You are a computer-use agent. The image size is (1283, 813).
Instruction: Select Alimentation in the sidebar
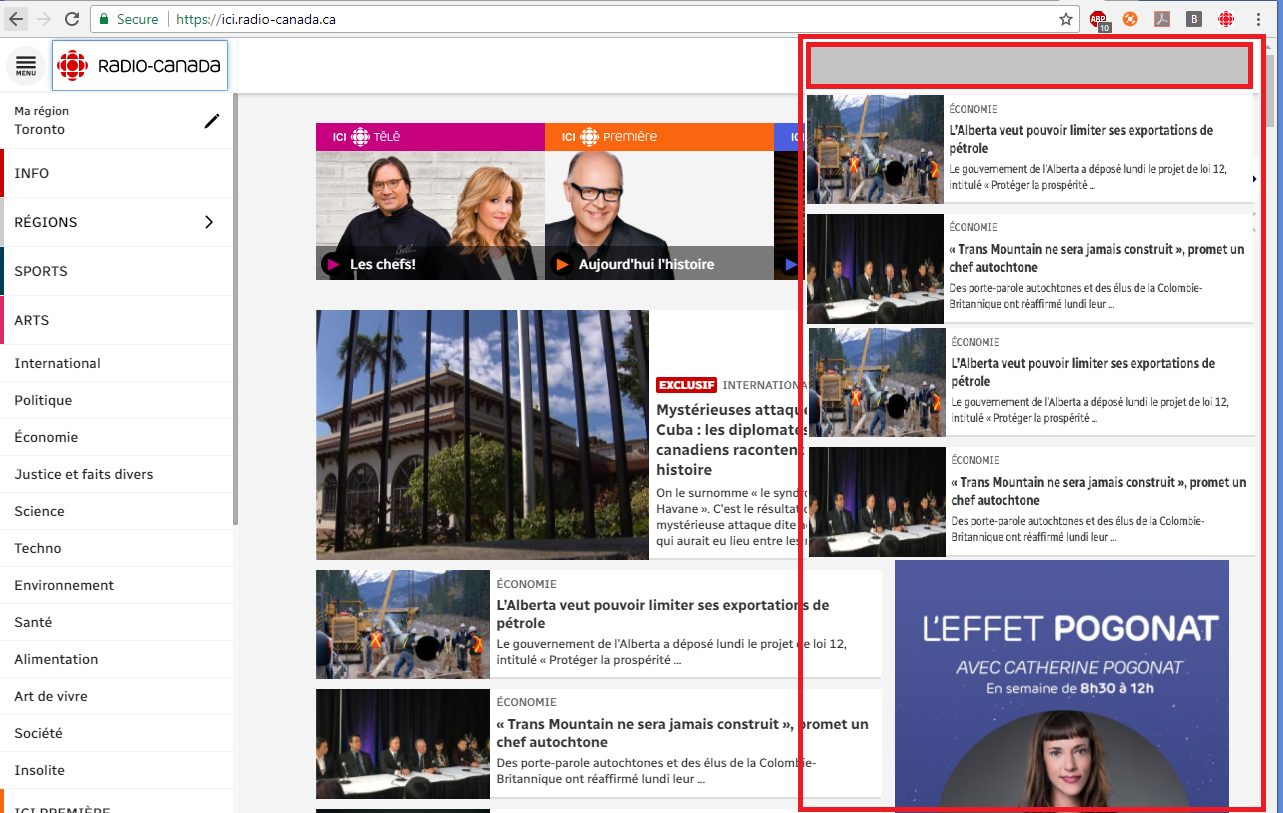(56, 659)
